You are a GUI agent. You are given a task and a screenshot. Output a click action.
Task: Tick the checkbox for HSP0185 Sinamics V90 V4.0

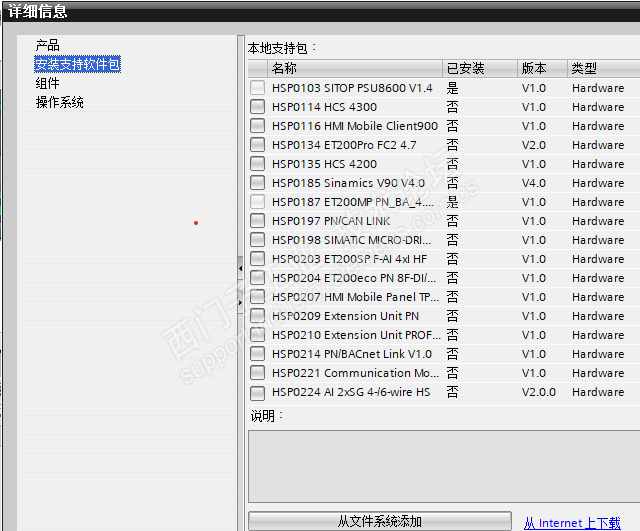257,183
